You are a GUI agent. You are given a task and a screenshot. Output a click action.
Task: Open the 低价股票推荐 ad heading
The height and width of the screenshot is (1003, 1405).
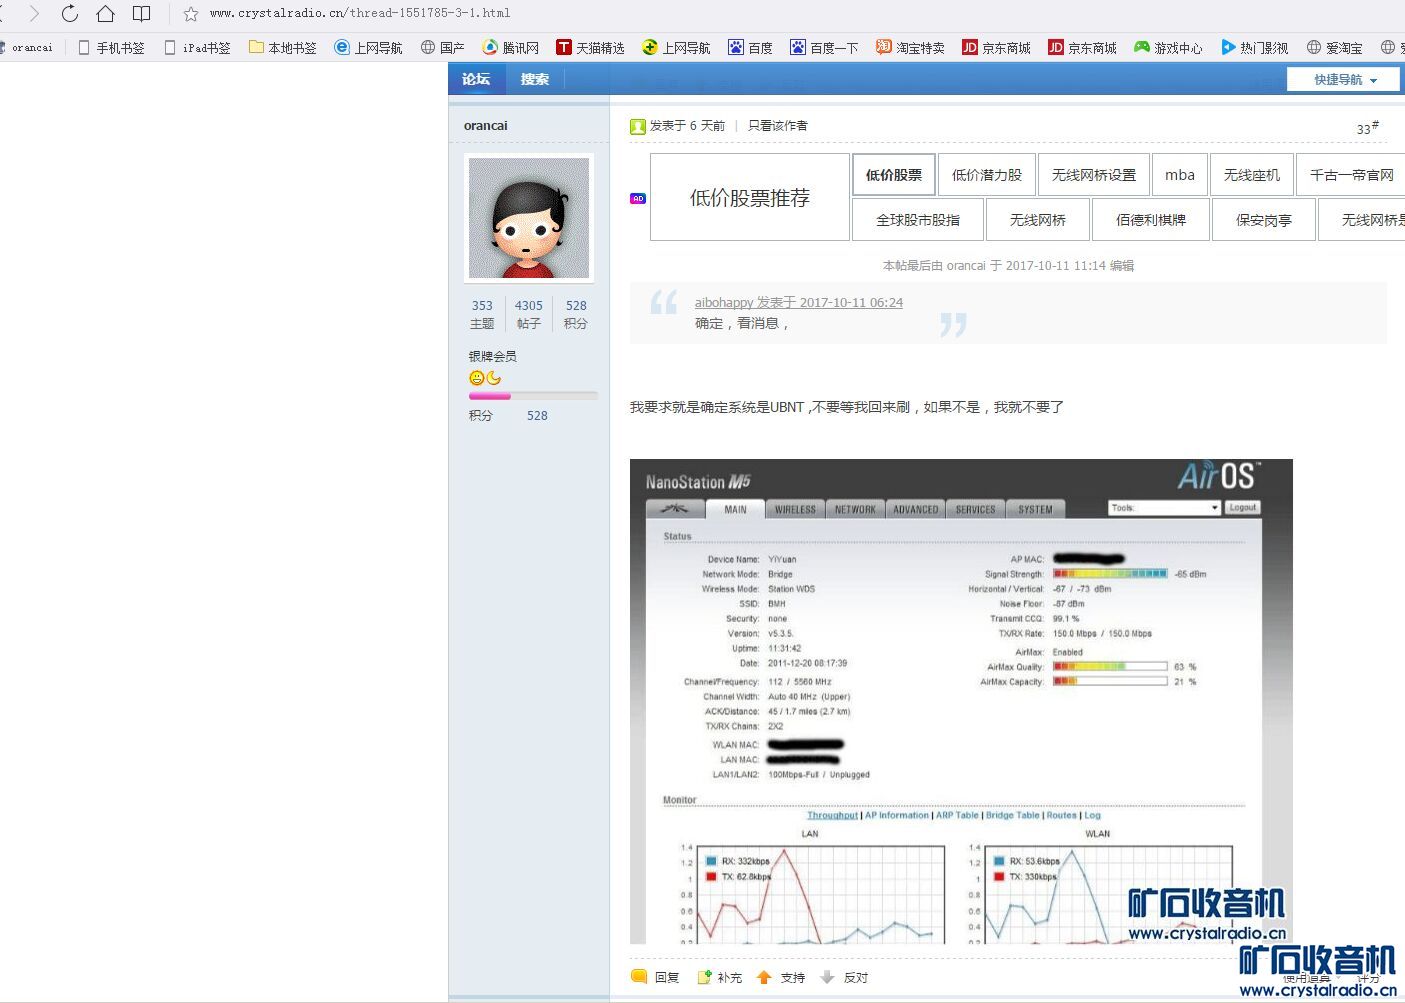click(750, 198)
